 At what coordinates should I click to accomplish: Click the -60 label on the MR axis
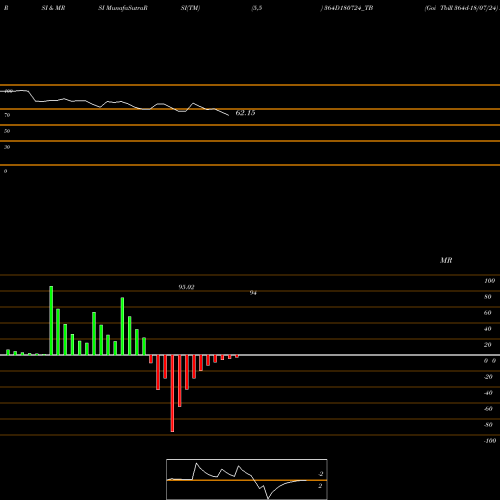click(x=488, y=409)
